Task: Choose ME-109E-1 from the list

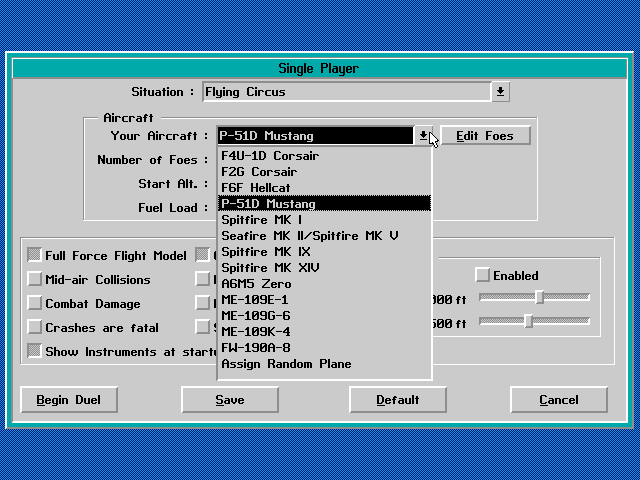Action: (324, 300)
